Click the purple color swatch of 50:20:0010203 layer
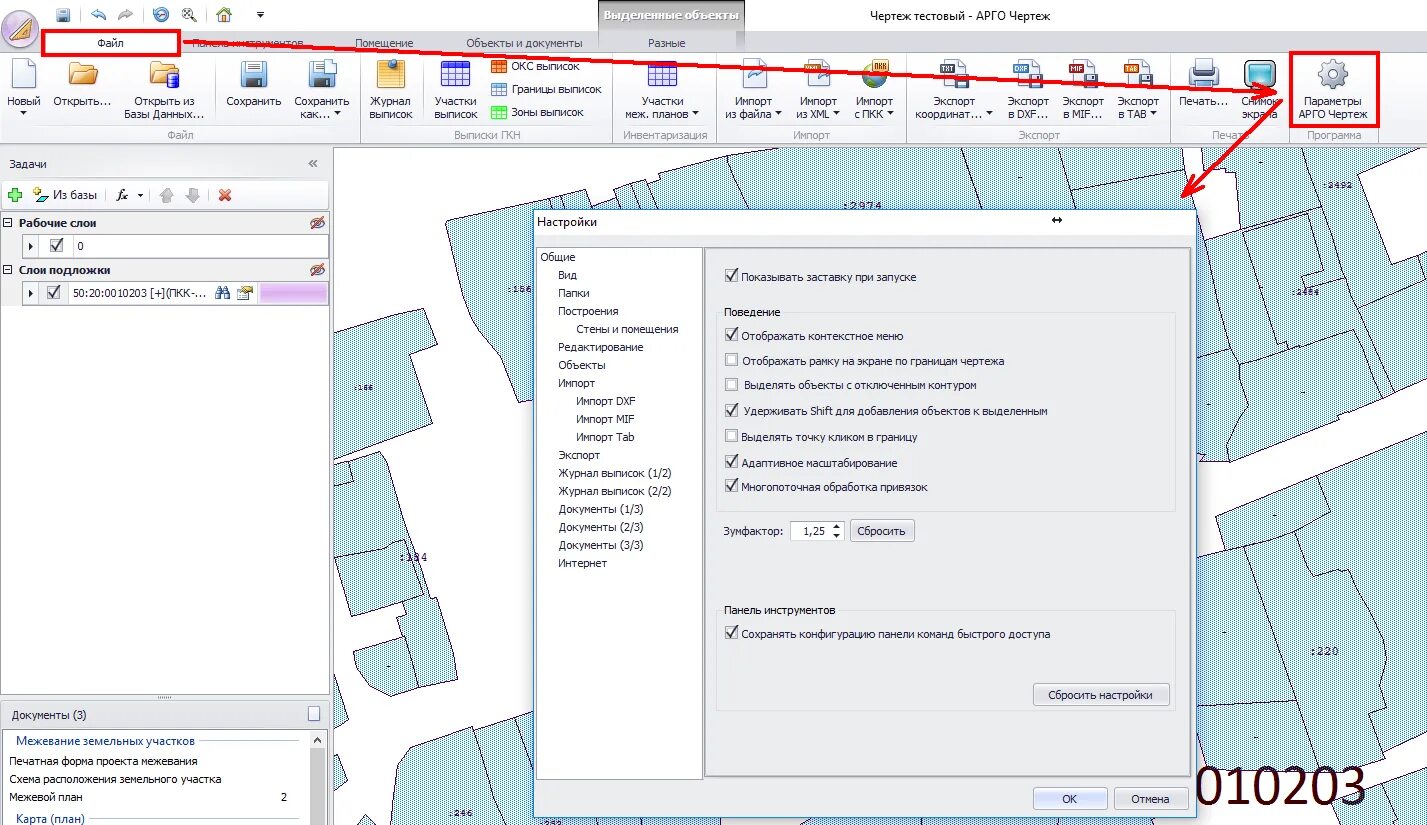Image resolution: width=1427 pixels, height=825 pixels. coord(293,292)
